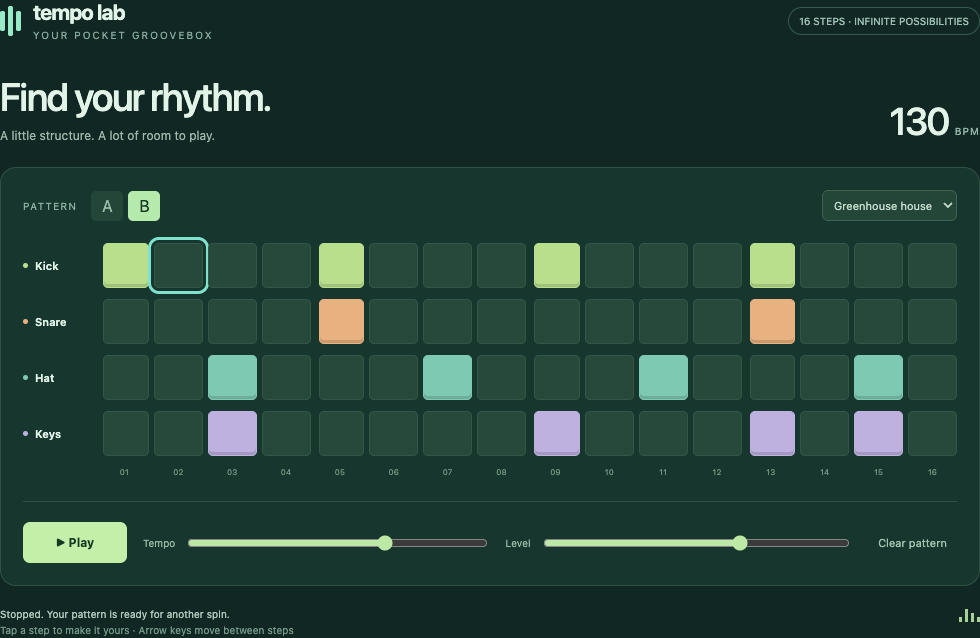980x638 pixels.
Task: Click the Keys track label
Action: [48, 434]
